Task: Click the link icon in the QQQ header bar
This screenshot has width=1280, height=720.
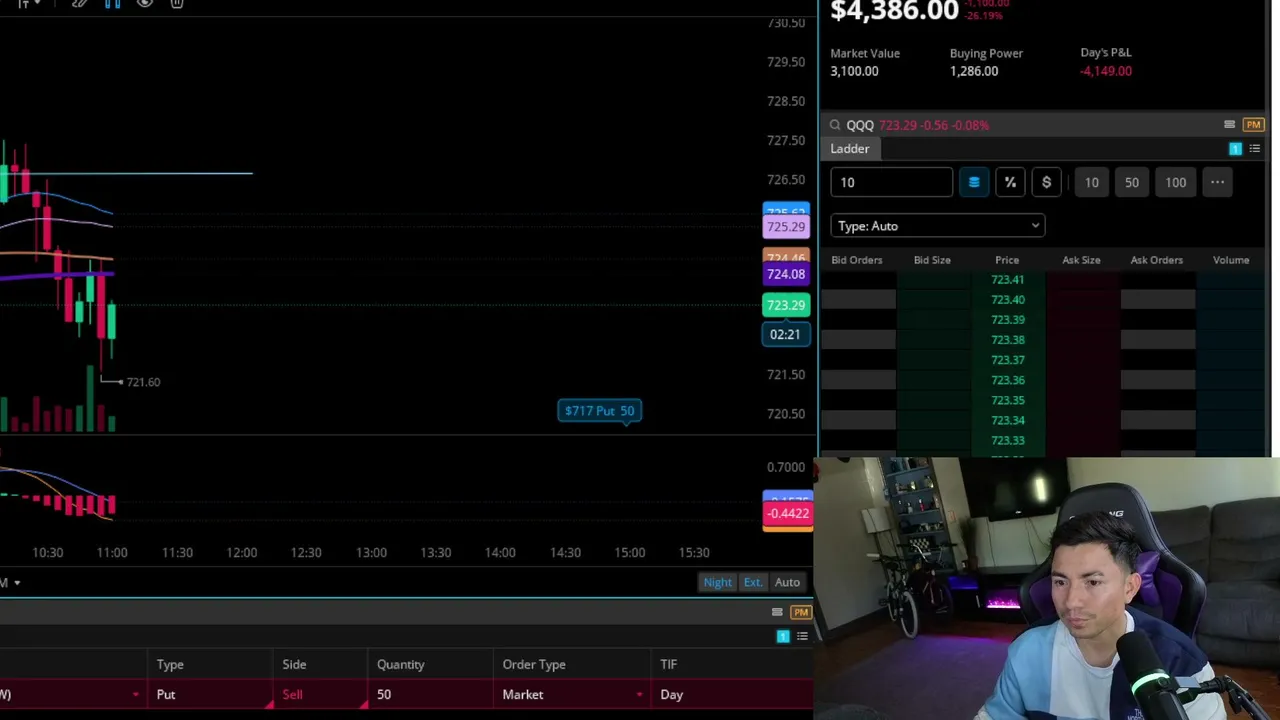Action: [1229, 125]
